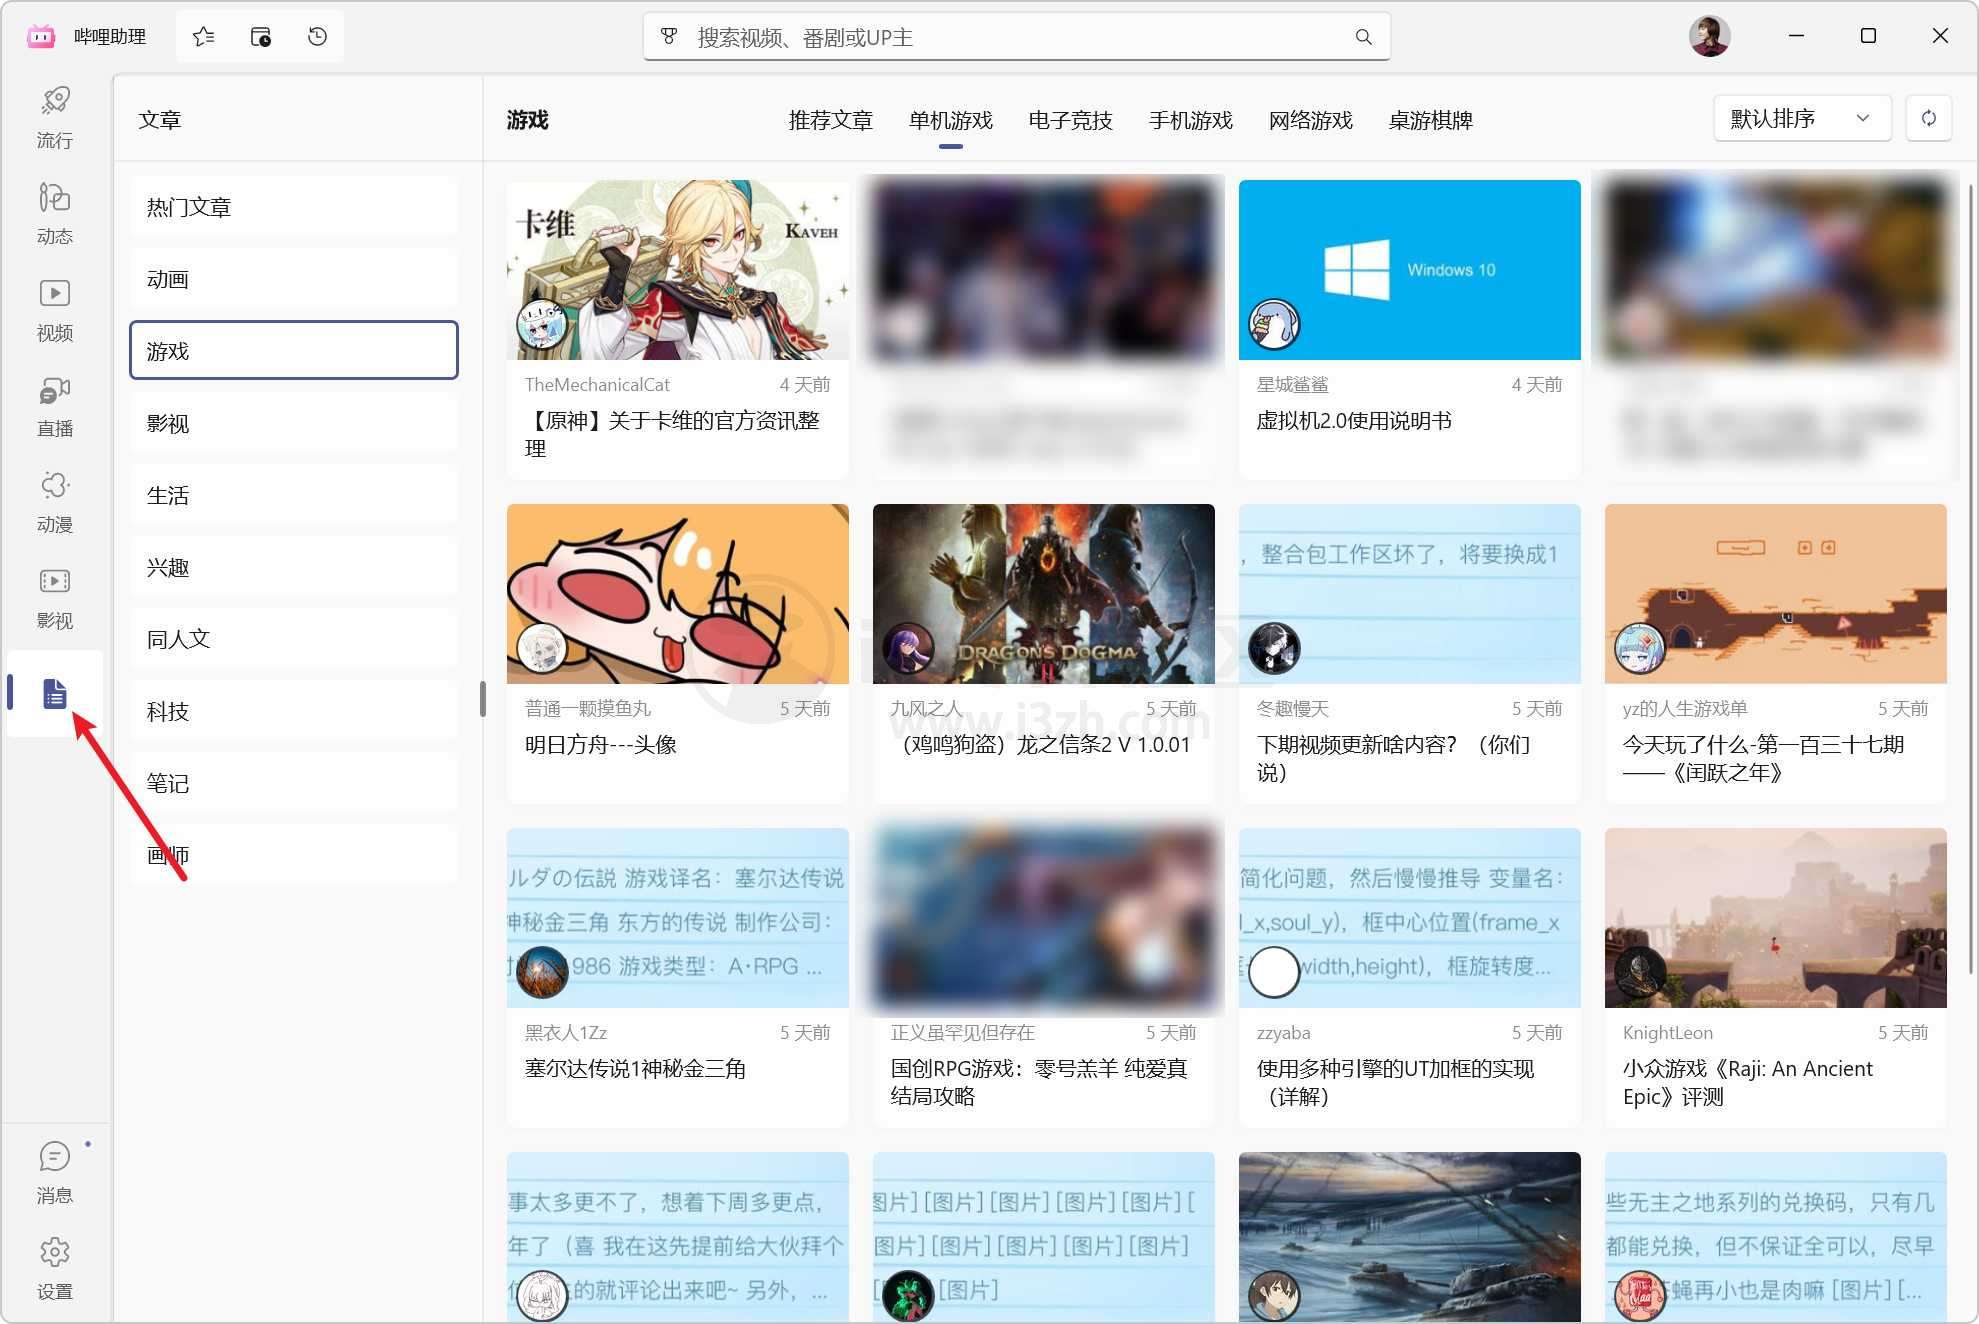Select 动画 category

pos(294,279)
